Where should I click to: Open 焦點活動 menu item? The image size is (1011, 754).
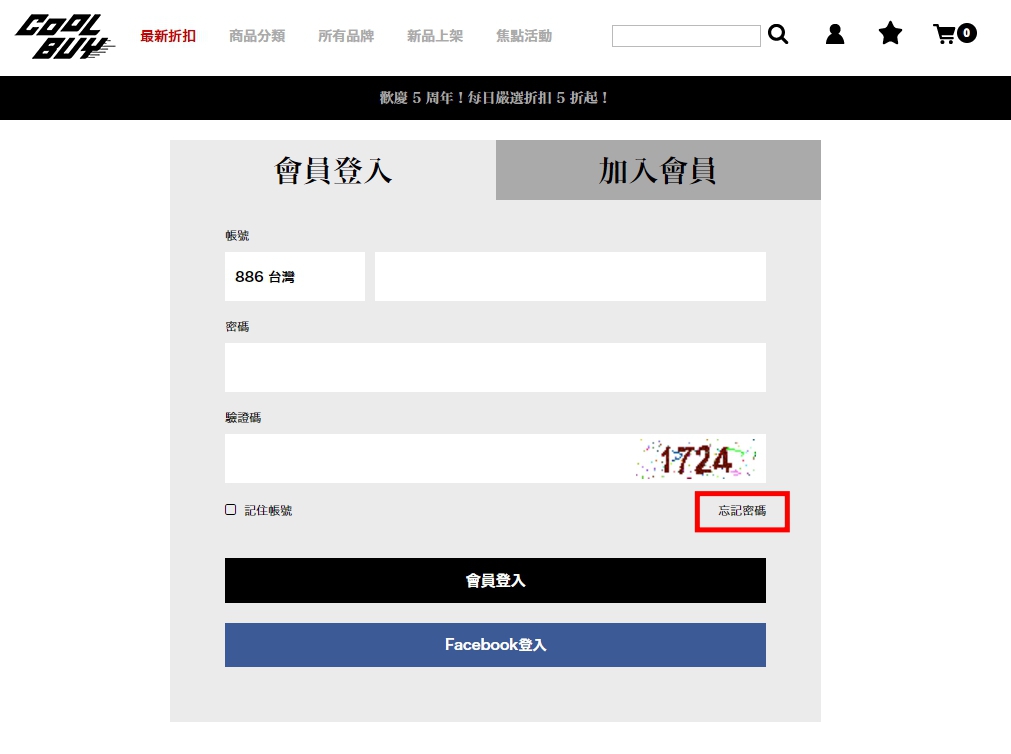click(x=524, y=36)
